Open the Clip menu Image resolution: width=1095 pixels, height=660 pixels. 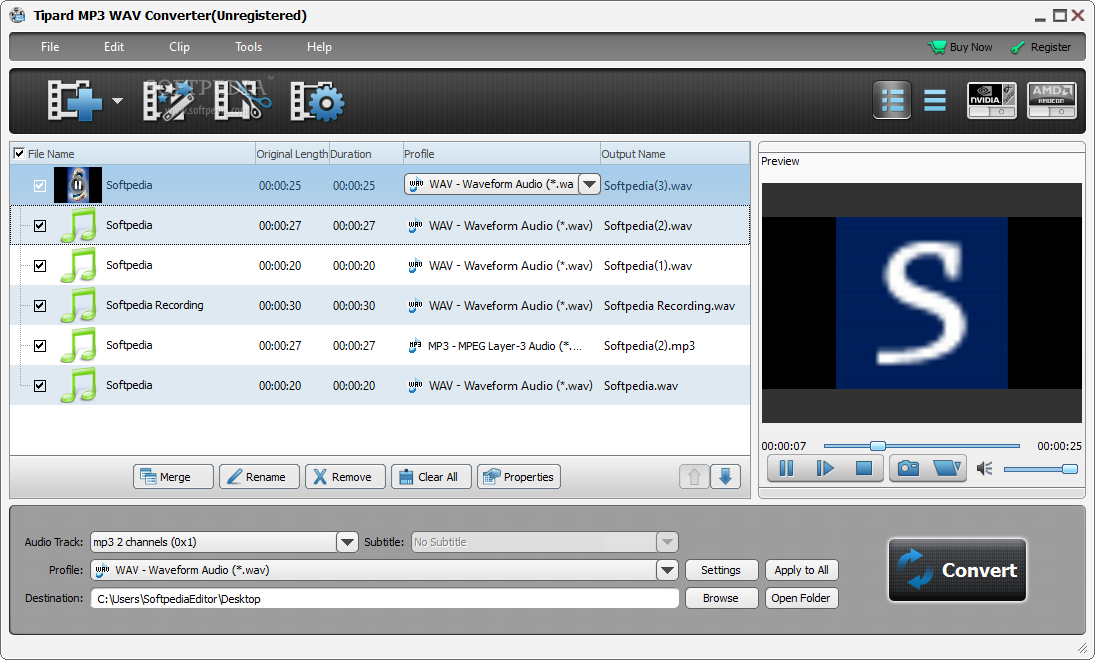pos(179,47)
